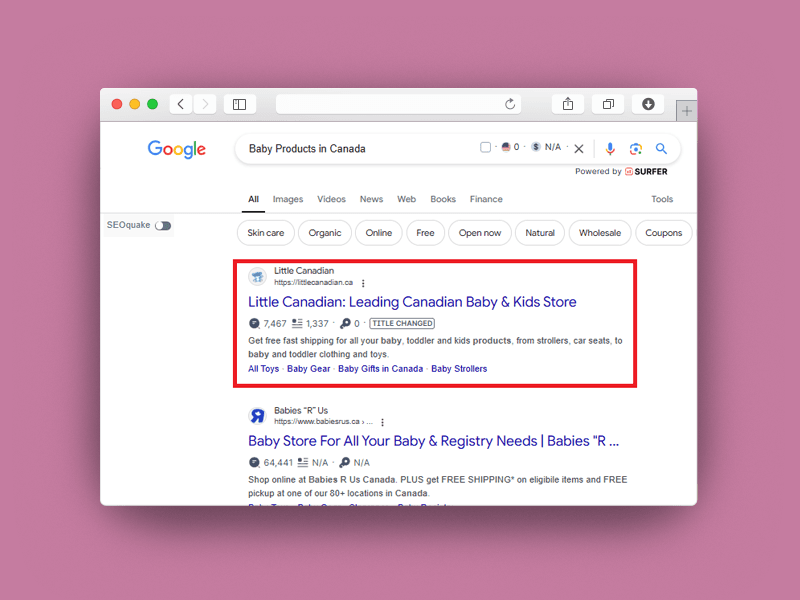Screen dimensions: 800x600
Task: Open Safari downloads icon
Action: (x=648, y=104)
